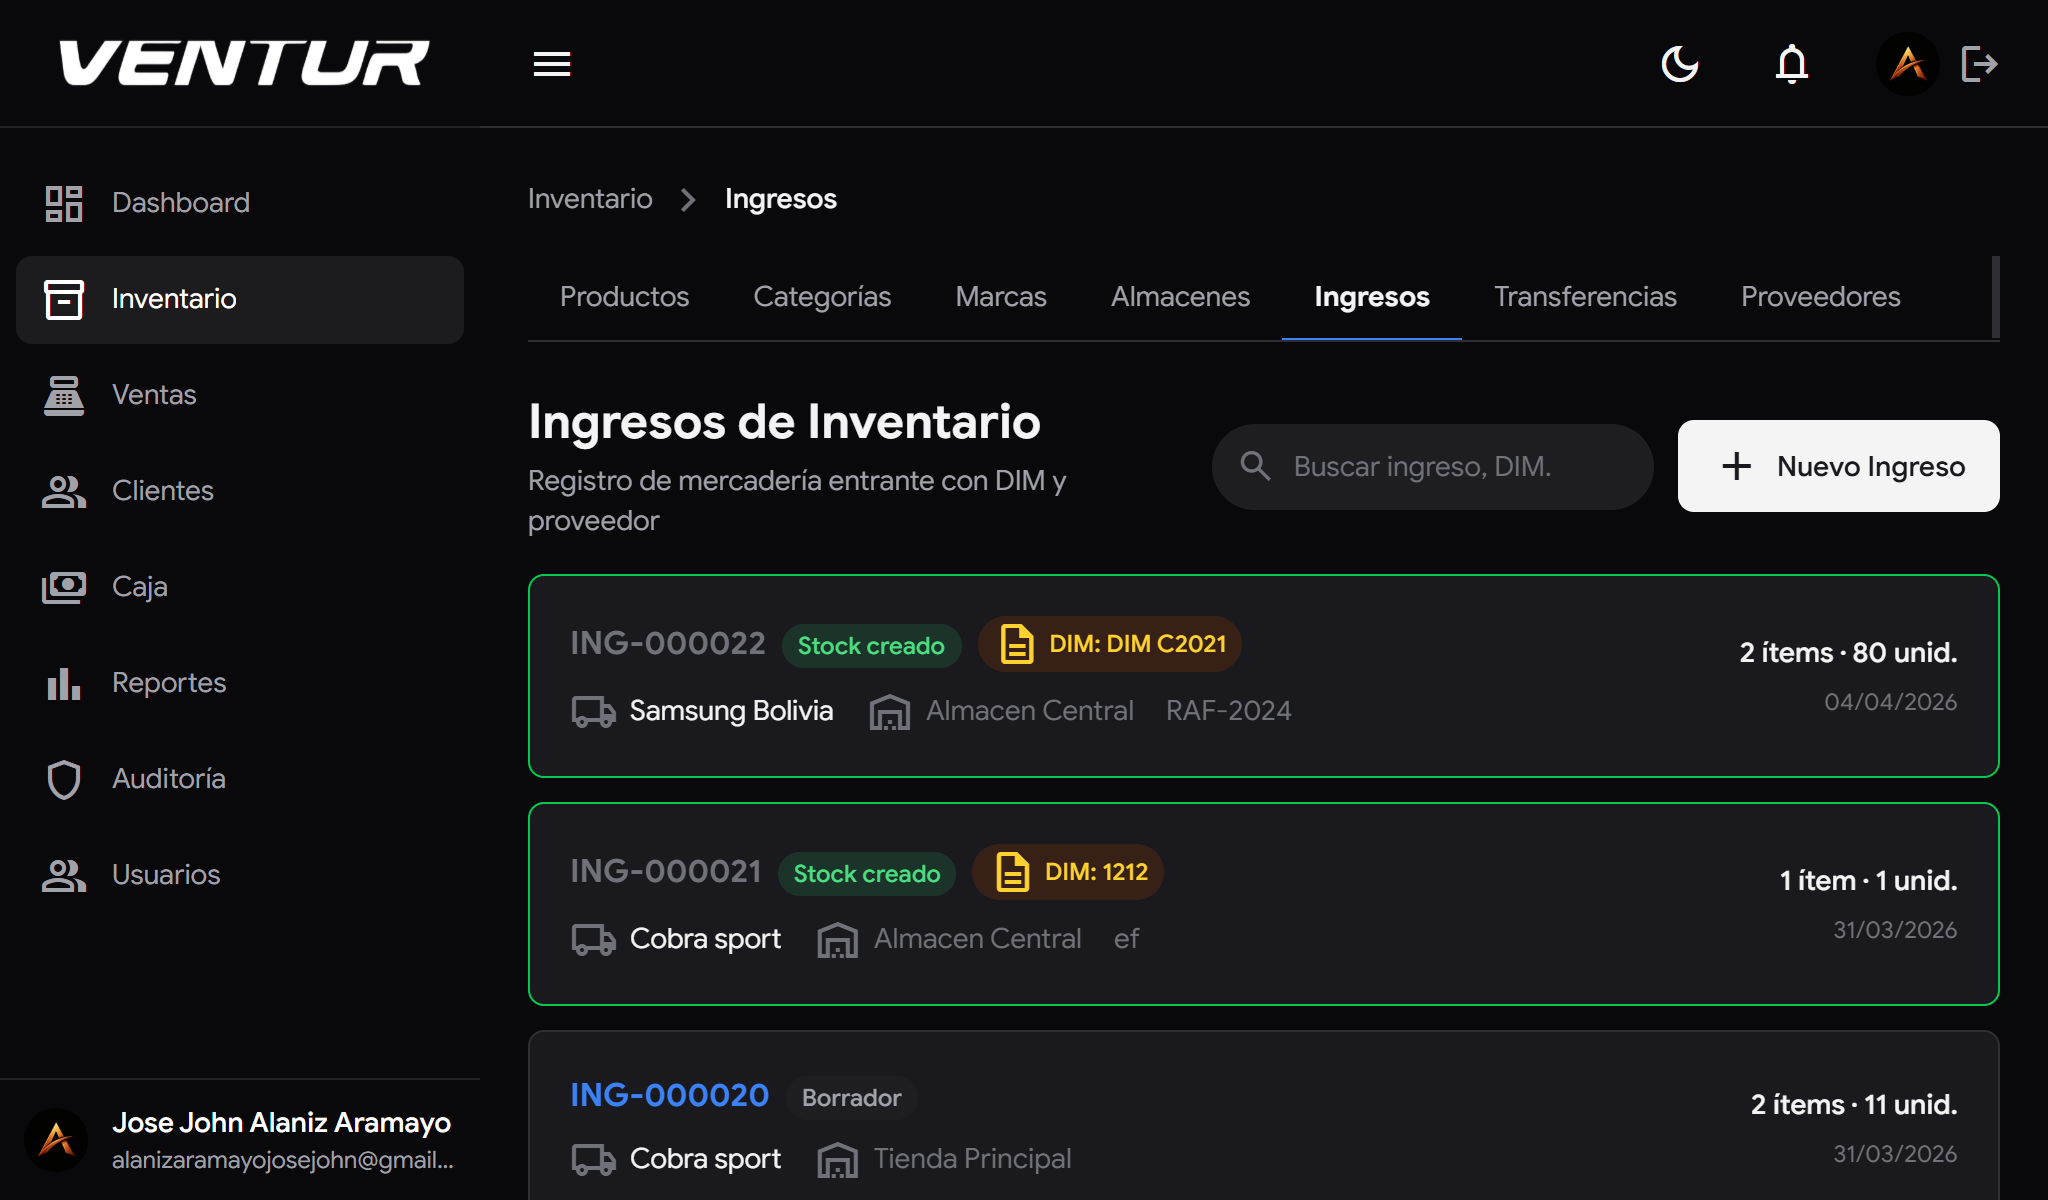The image size is (2048, 1200).
Task: Click the Caja wallet icon in sidebar
Action: tap(63, 587)
